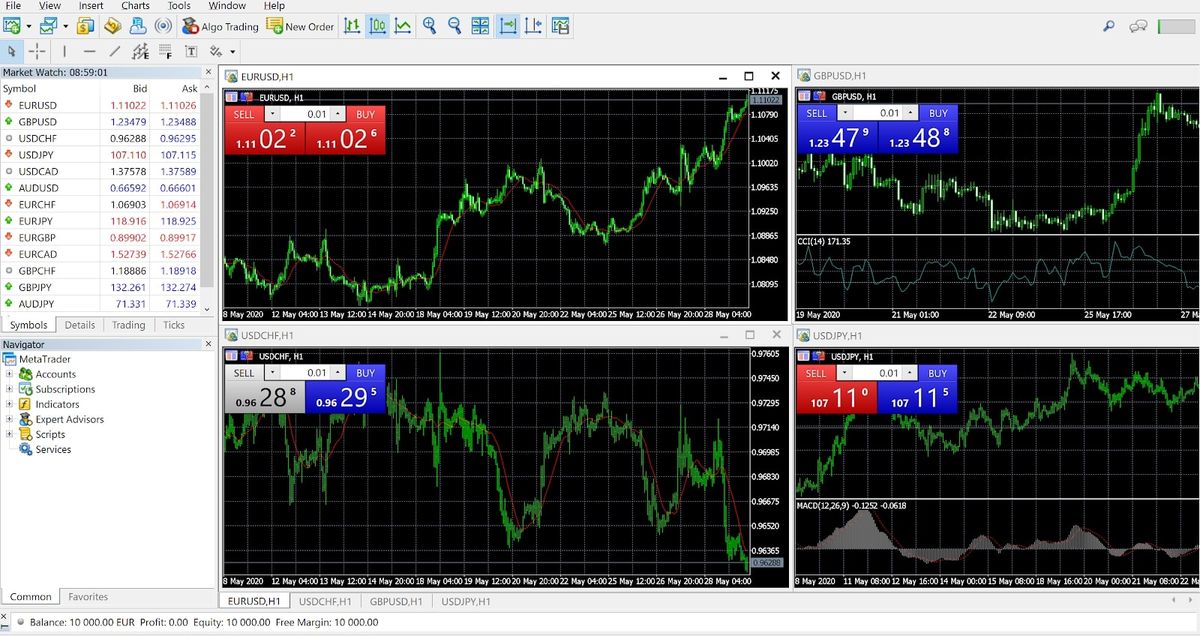Toggle the Chart Shift icon
This screenshot has width=1200, height=636.
coord(533,26)
